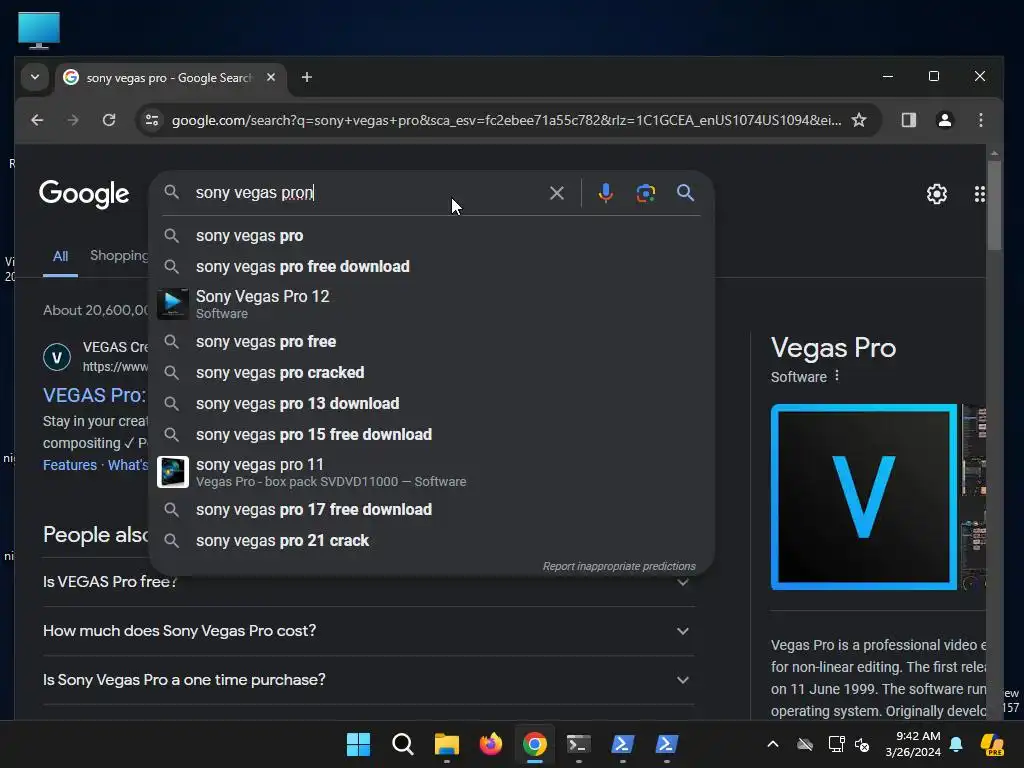Expand 'Is Sony Vegas Pro a one time purchase?'
The width and height of the screenshot is (1024, 768).
click(369, 680)
